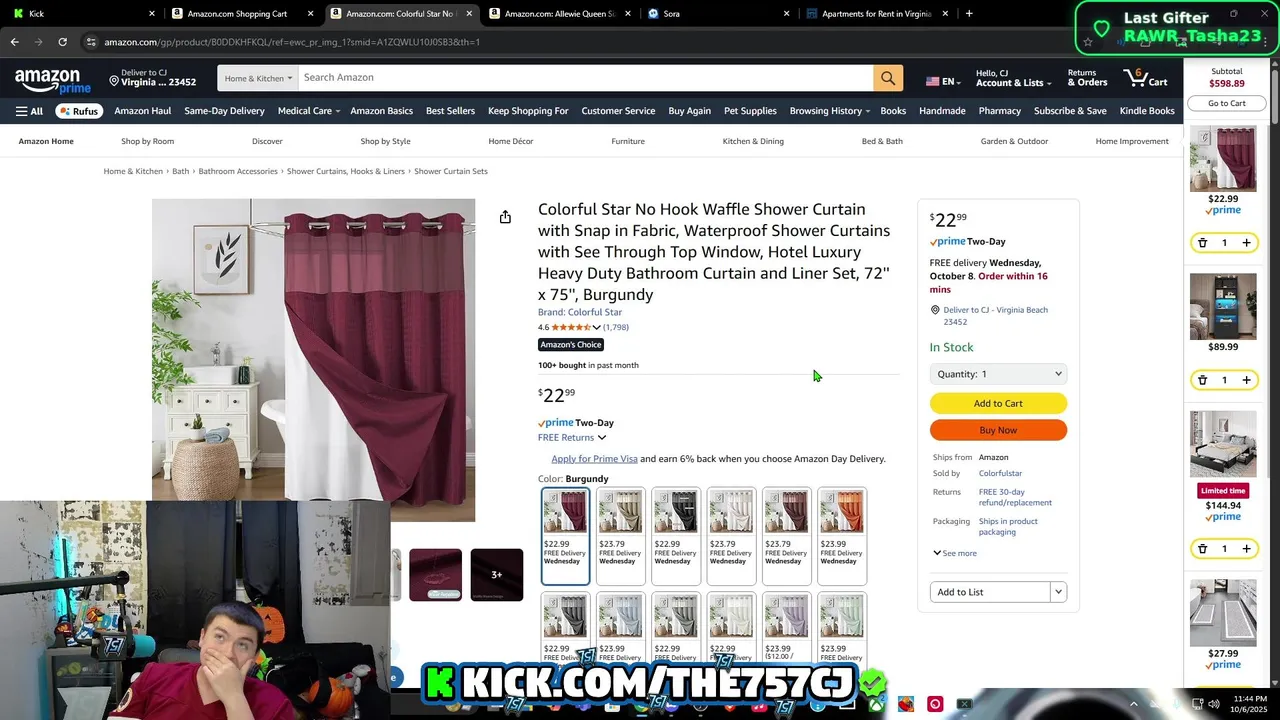The image size is (1280, 720).
Task: Choose the lavender curtain swatch at $23.99
Action: click(x=786, y=627)
